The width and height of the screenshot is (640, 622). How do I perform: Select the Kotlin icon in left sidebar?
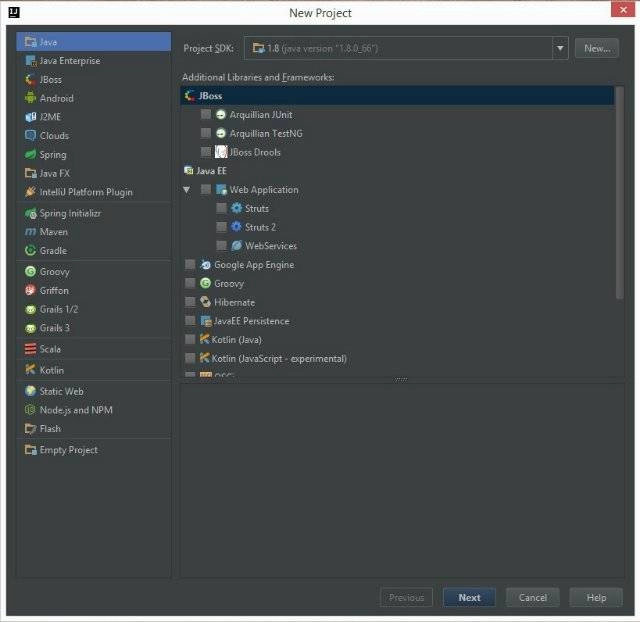31,370
